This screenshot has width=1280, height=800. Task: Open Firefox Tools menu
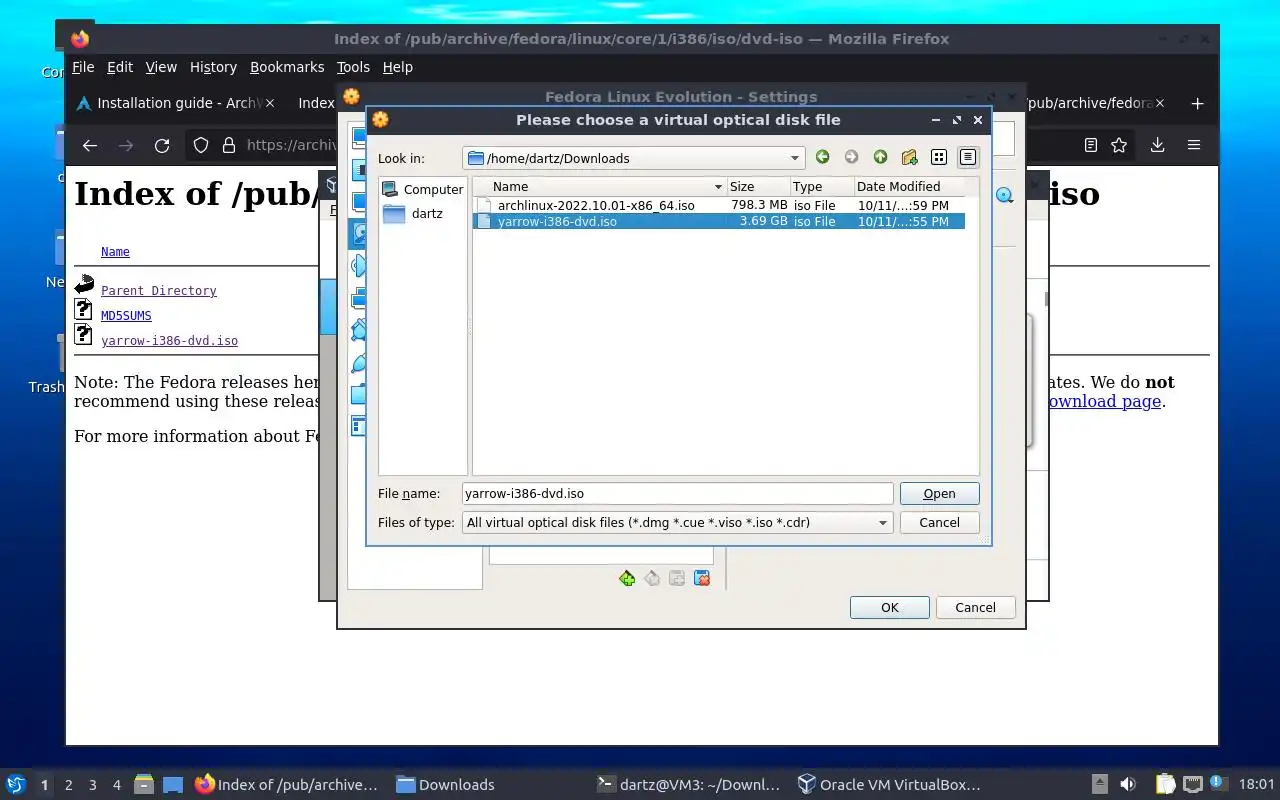353,67
